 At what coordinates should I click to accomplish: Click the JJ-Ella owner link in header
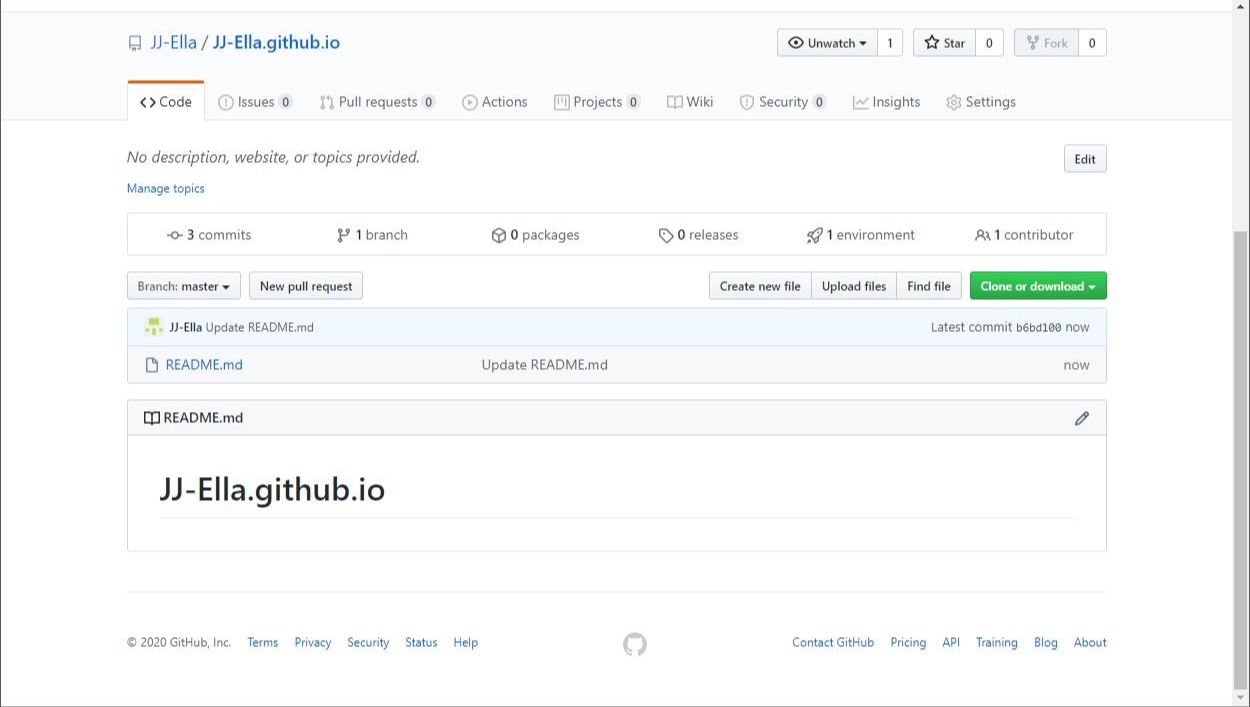click(x=174, y=43)
